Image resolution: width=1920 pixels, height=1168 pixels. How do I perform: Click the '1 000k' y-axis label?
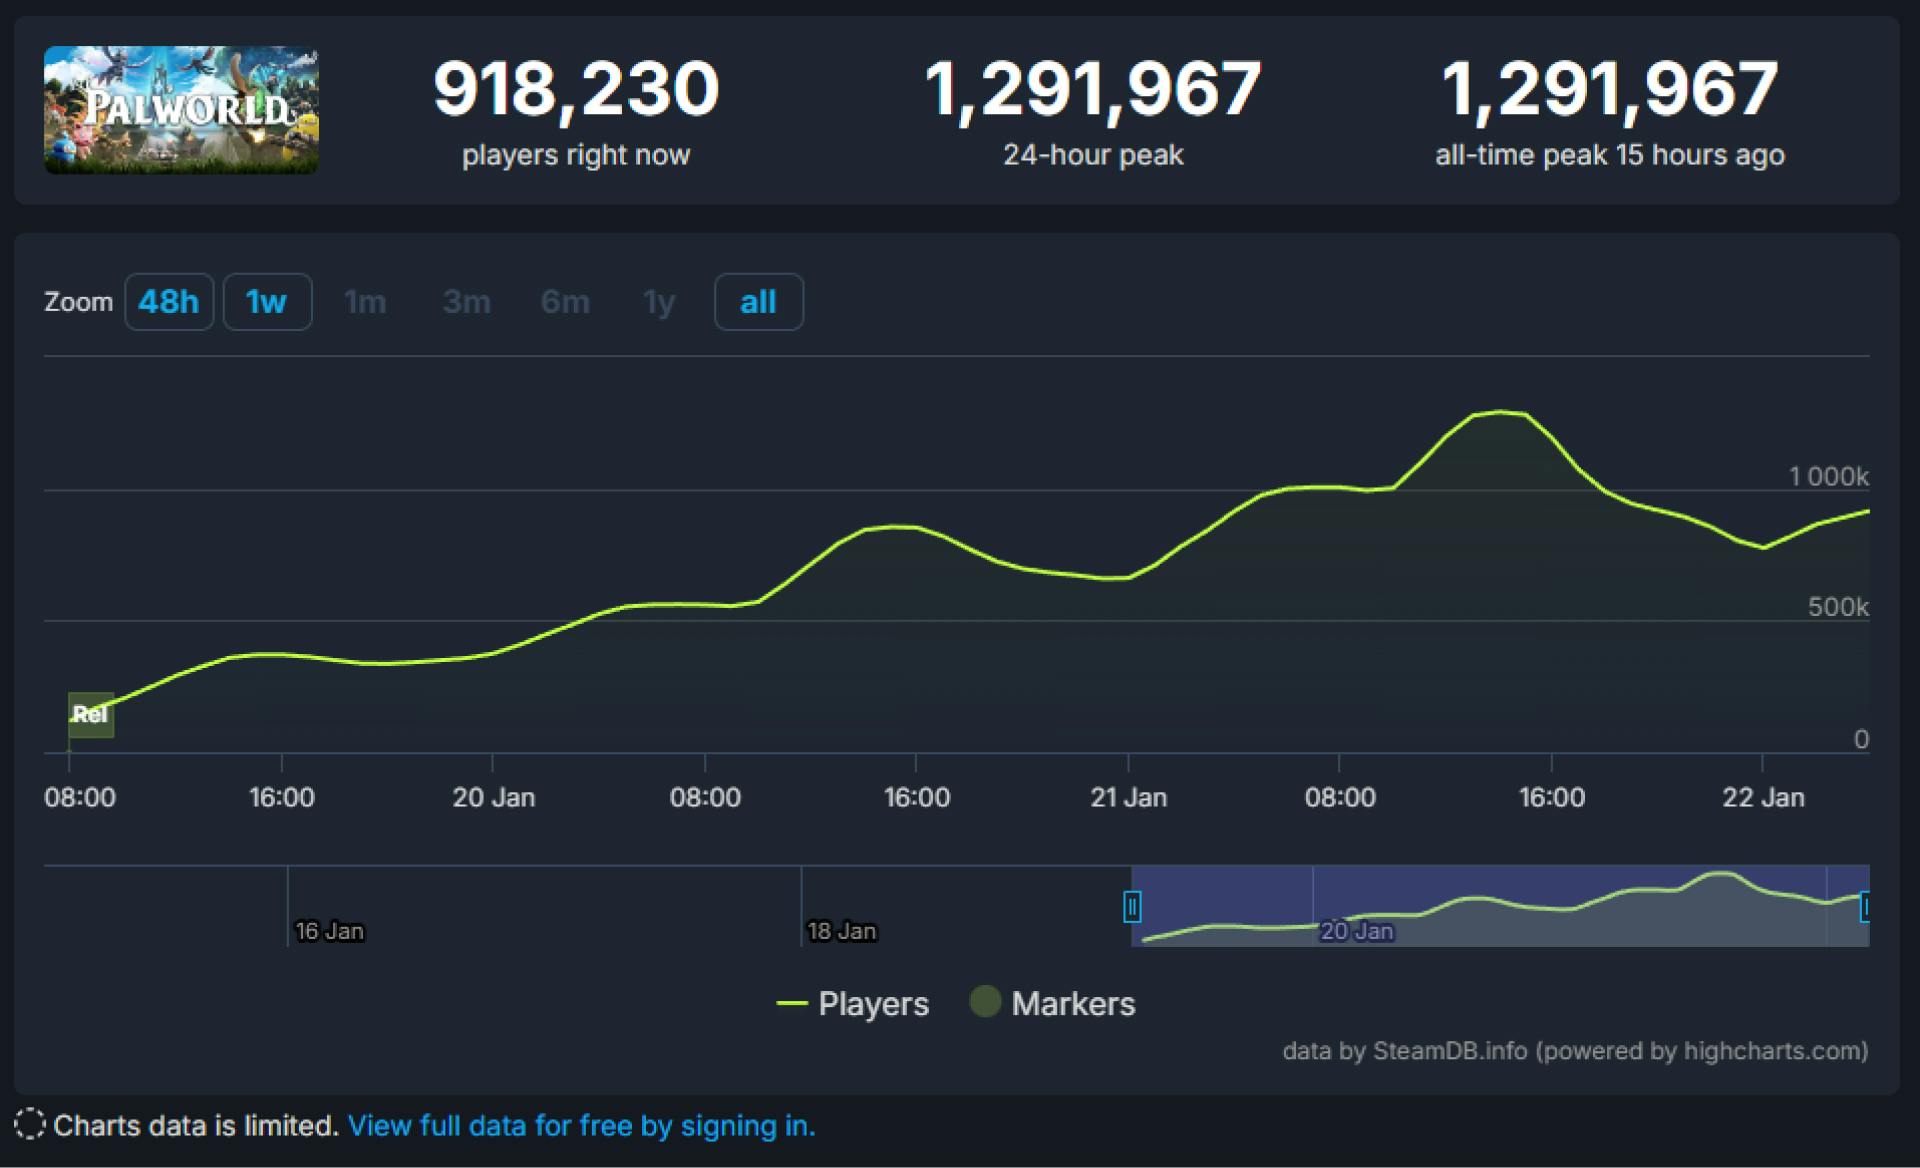pos(1828,476)
